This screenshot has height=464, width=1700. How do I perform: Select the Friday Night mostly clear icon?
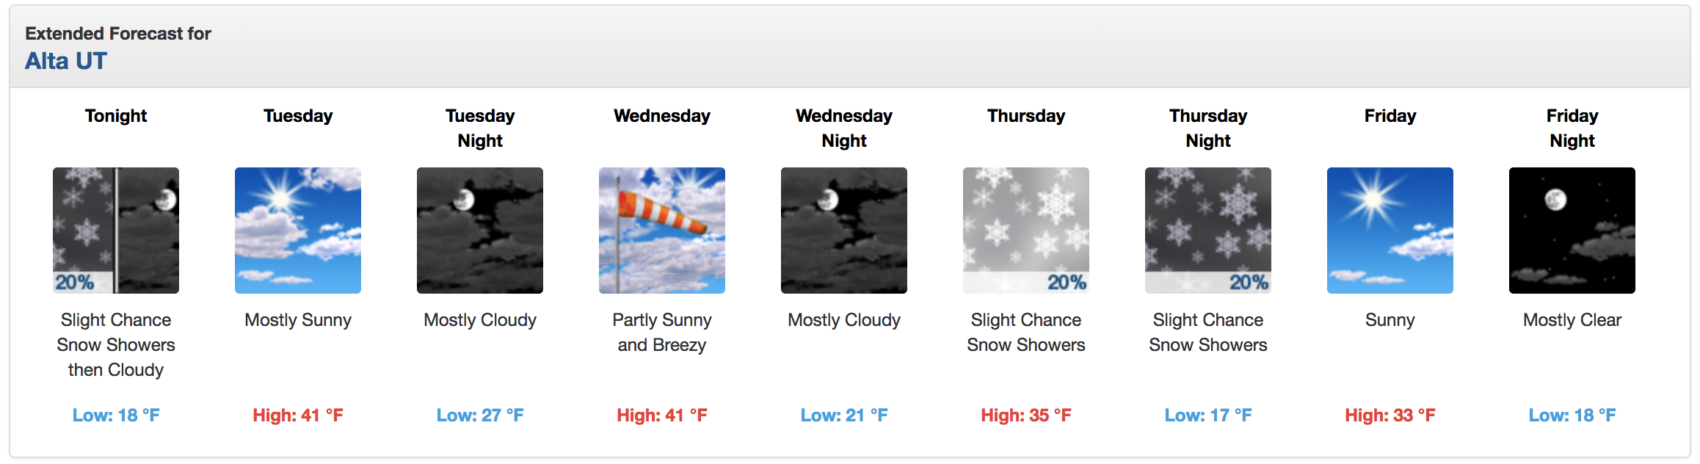(x=1572, y=230)
